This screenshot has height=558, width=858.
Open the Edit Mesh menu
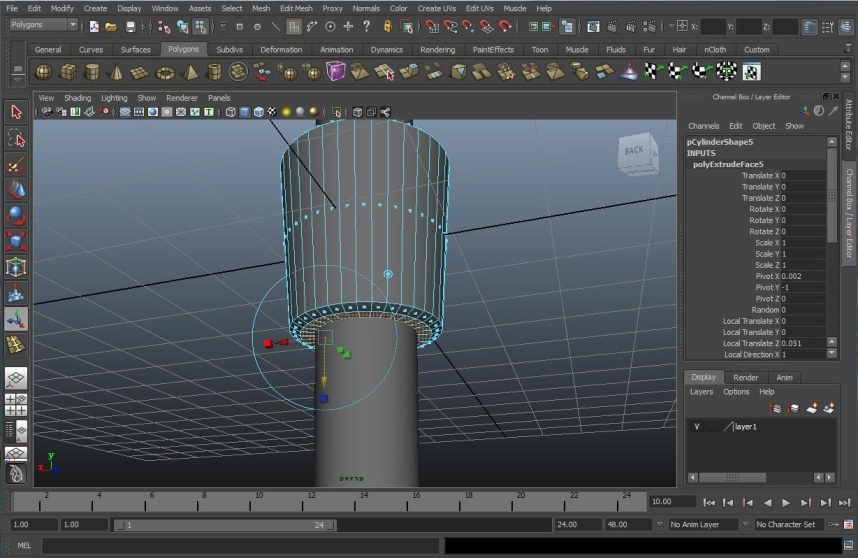click(x=296, y=8)
